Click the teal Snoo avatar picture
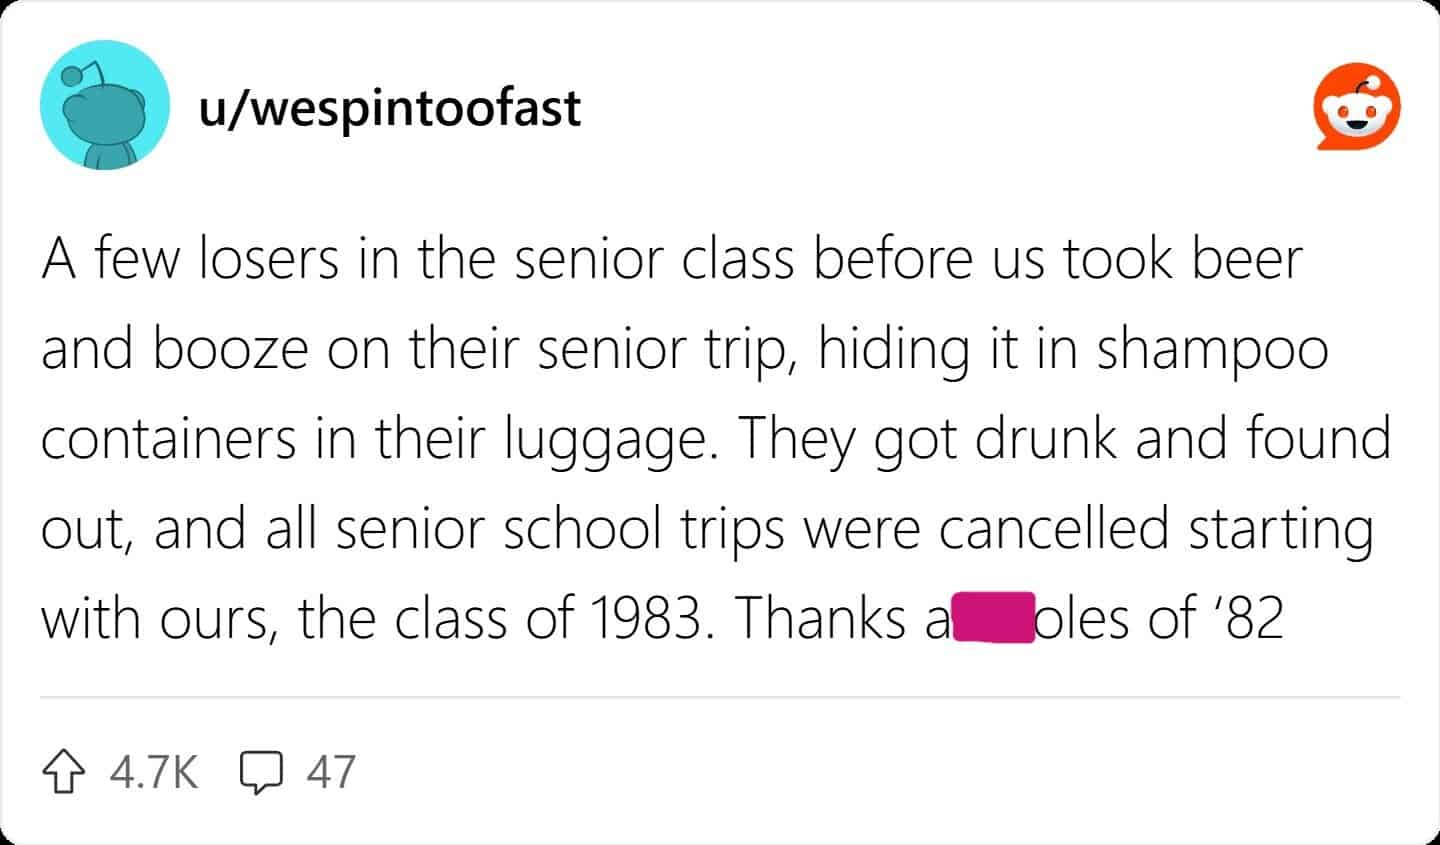Image resolution: width=1440 pixels, height=845 pixels. click(104, 104)
